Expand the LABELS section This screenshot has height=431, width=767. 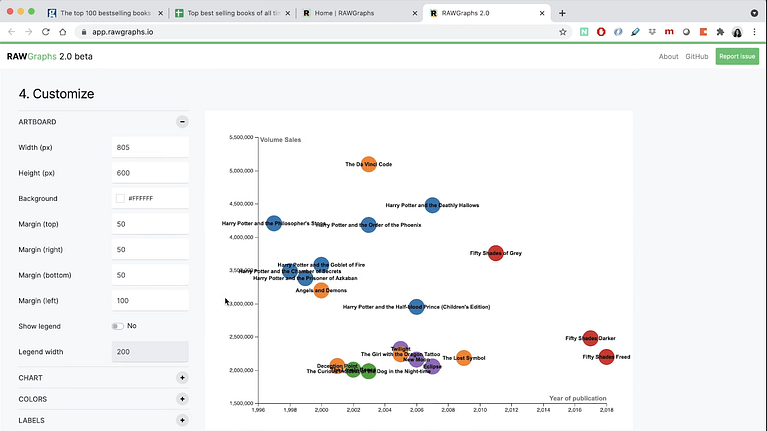click(x=182, y=420)
